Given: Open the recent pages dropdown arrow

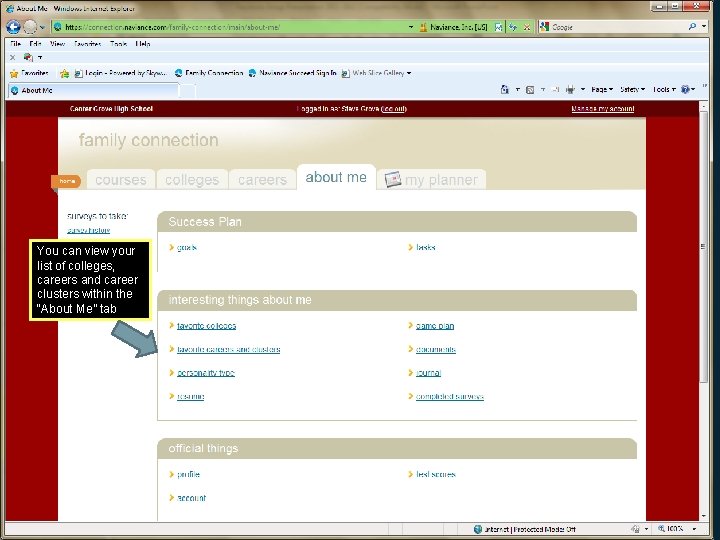Looking at the screenshot, I should pyautogui.click(x=42, y=28).
